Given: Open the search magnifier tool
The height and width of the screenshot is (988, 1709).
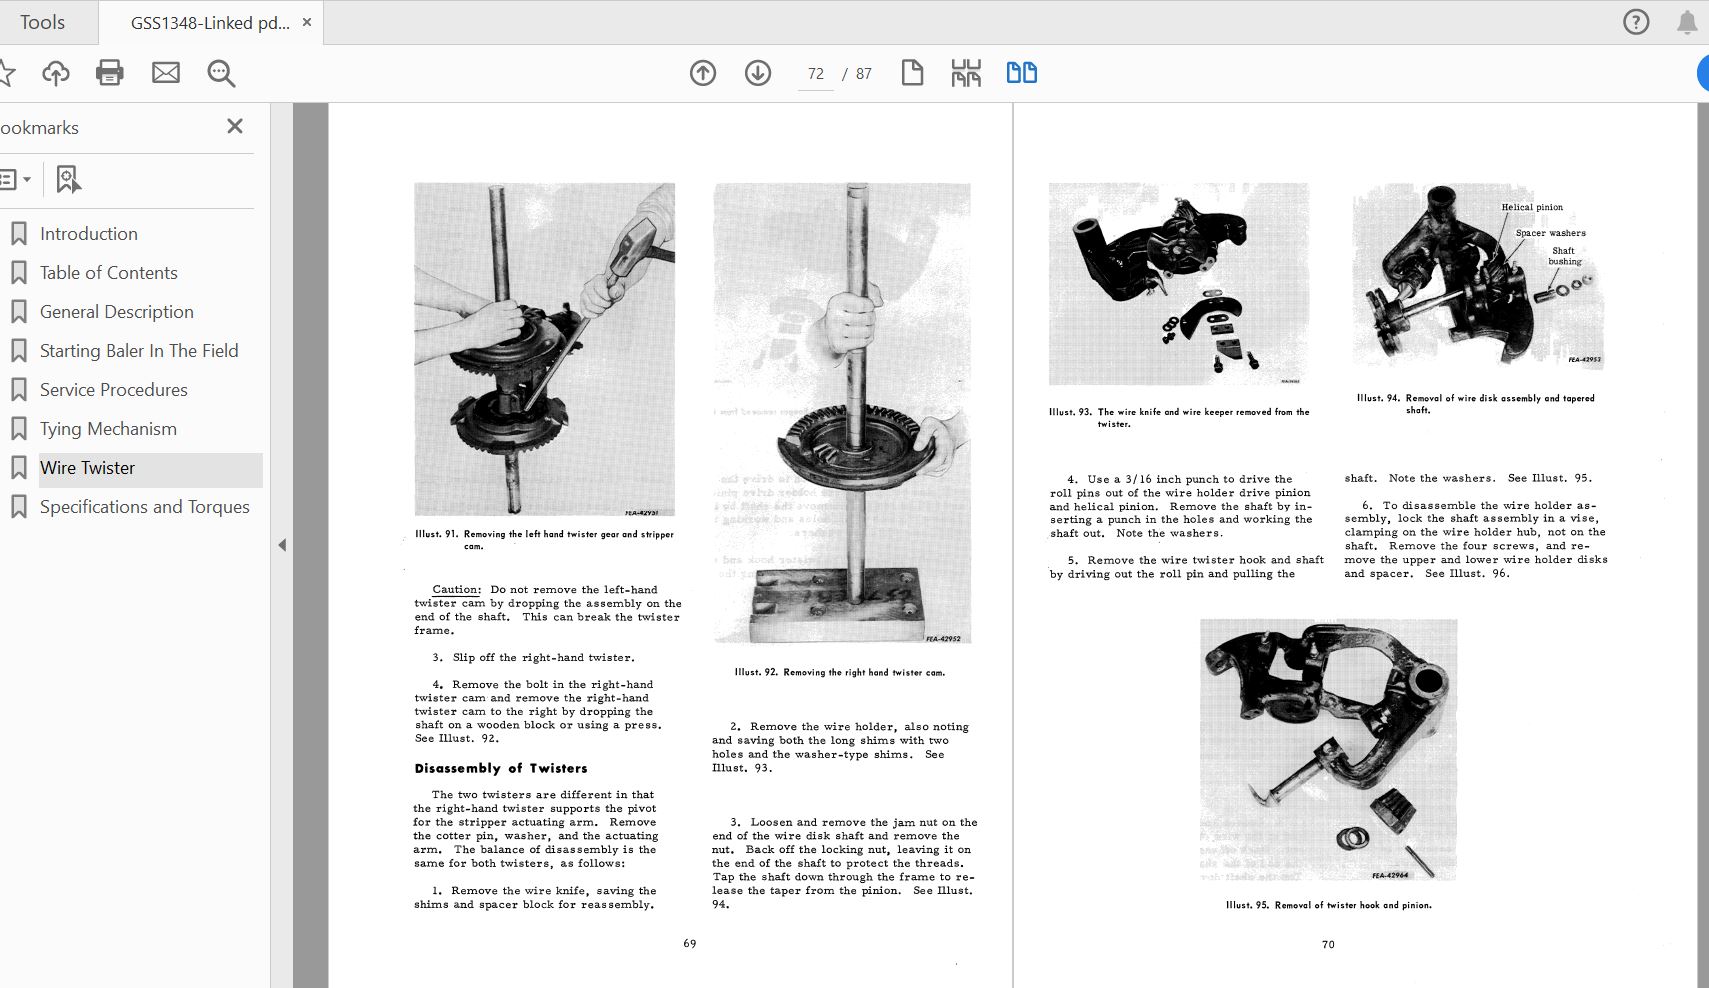Looking at the screenshot, I should (221, 73).
